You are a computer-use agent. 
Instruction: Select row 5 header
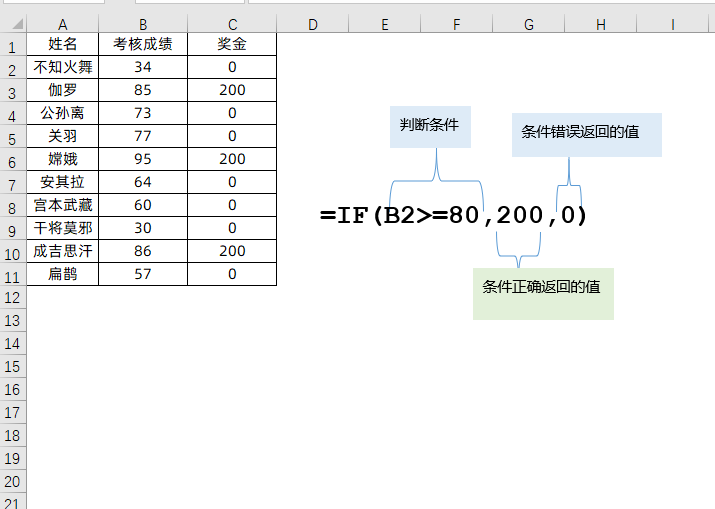click(x=13, y=136)
